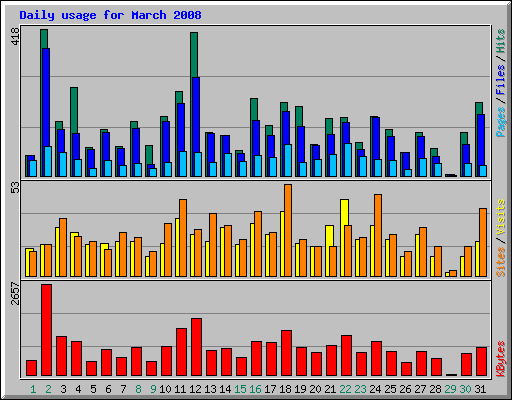Image resolution: width=512 pixels, height=400 pixels.
Task: Select day 23 on the x-axis
Action: (360, 389)
